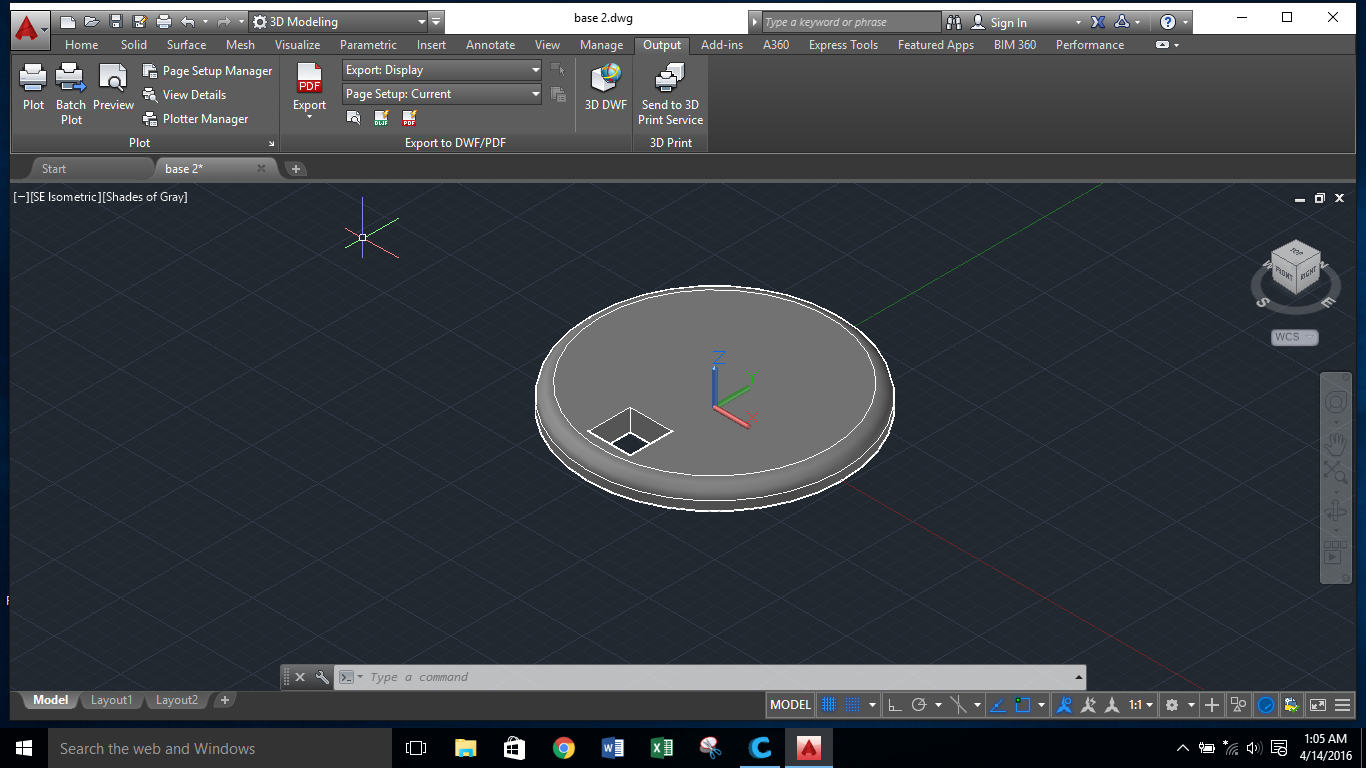The image size is (1366, 768).
Task: Switch to the Start file tab
Action: coord(54,168)
